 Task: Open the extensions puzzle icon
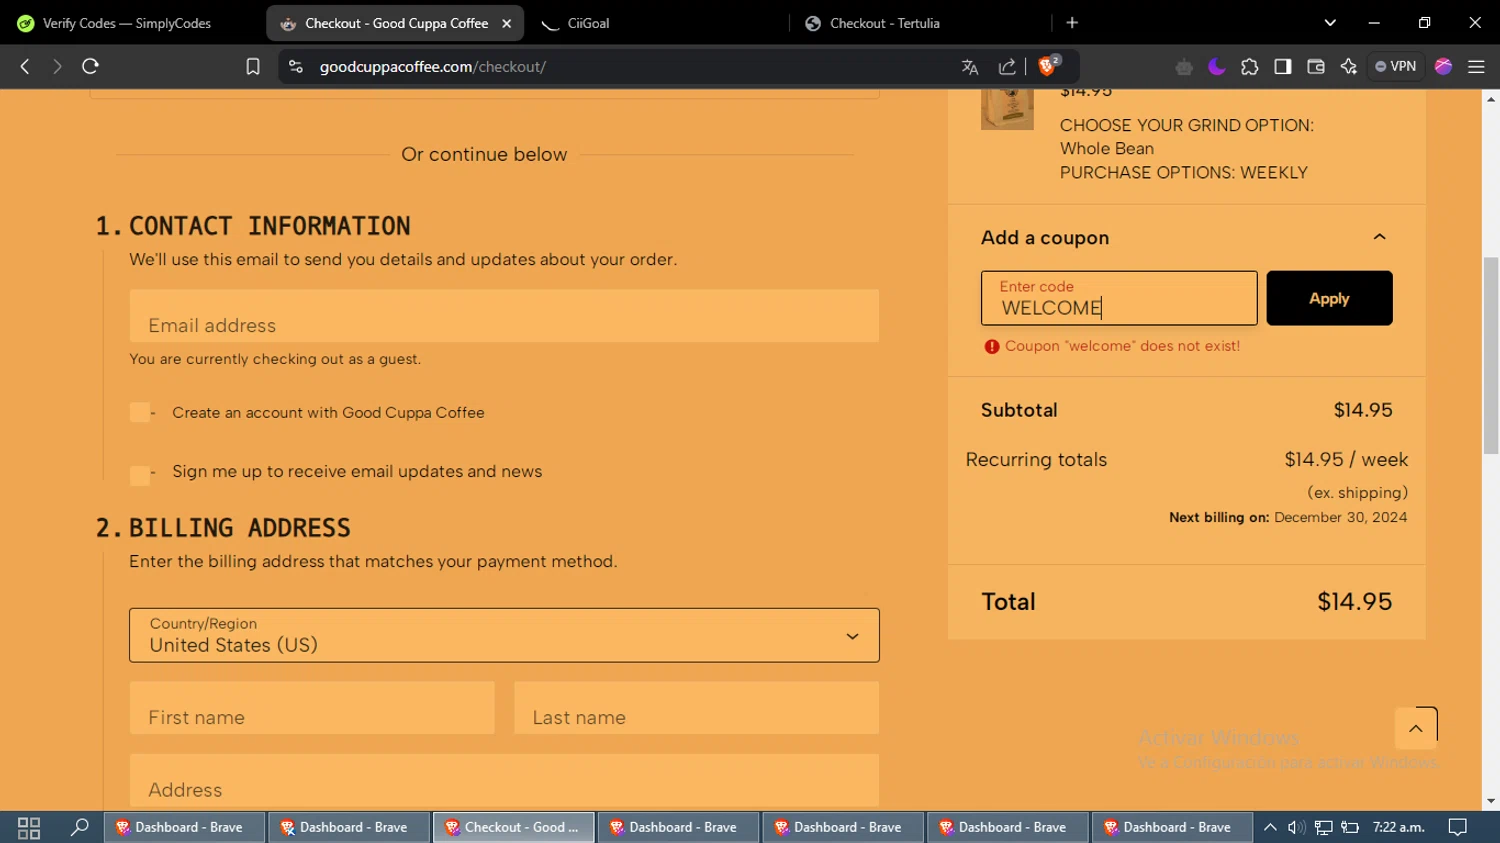pos(1250,67)
